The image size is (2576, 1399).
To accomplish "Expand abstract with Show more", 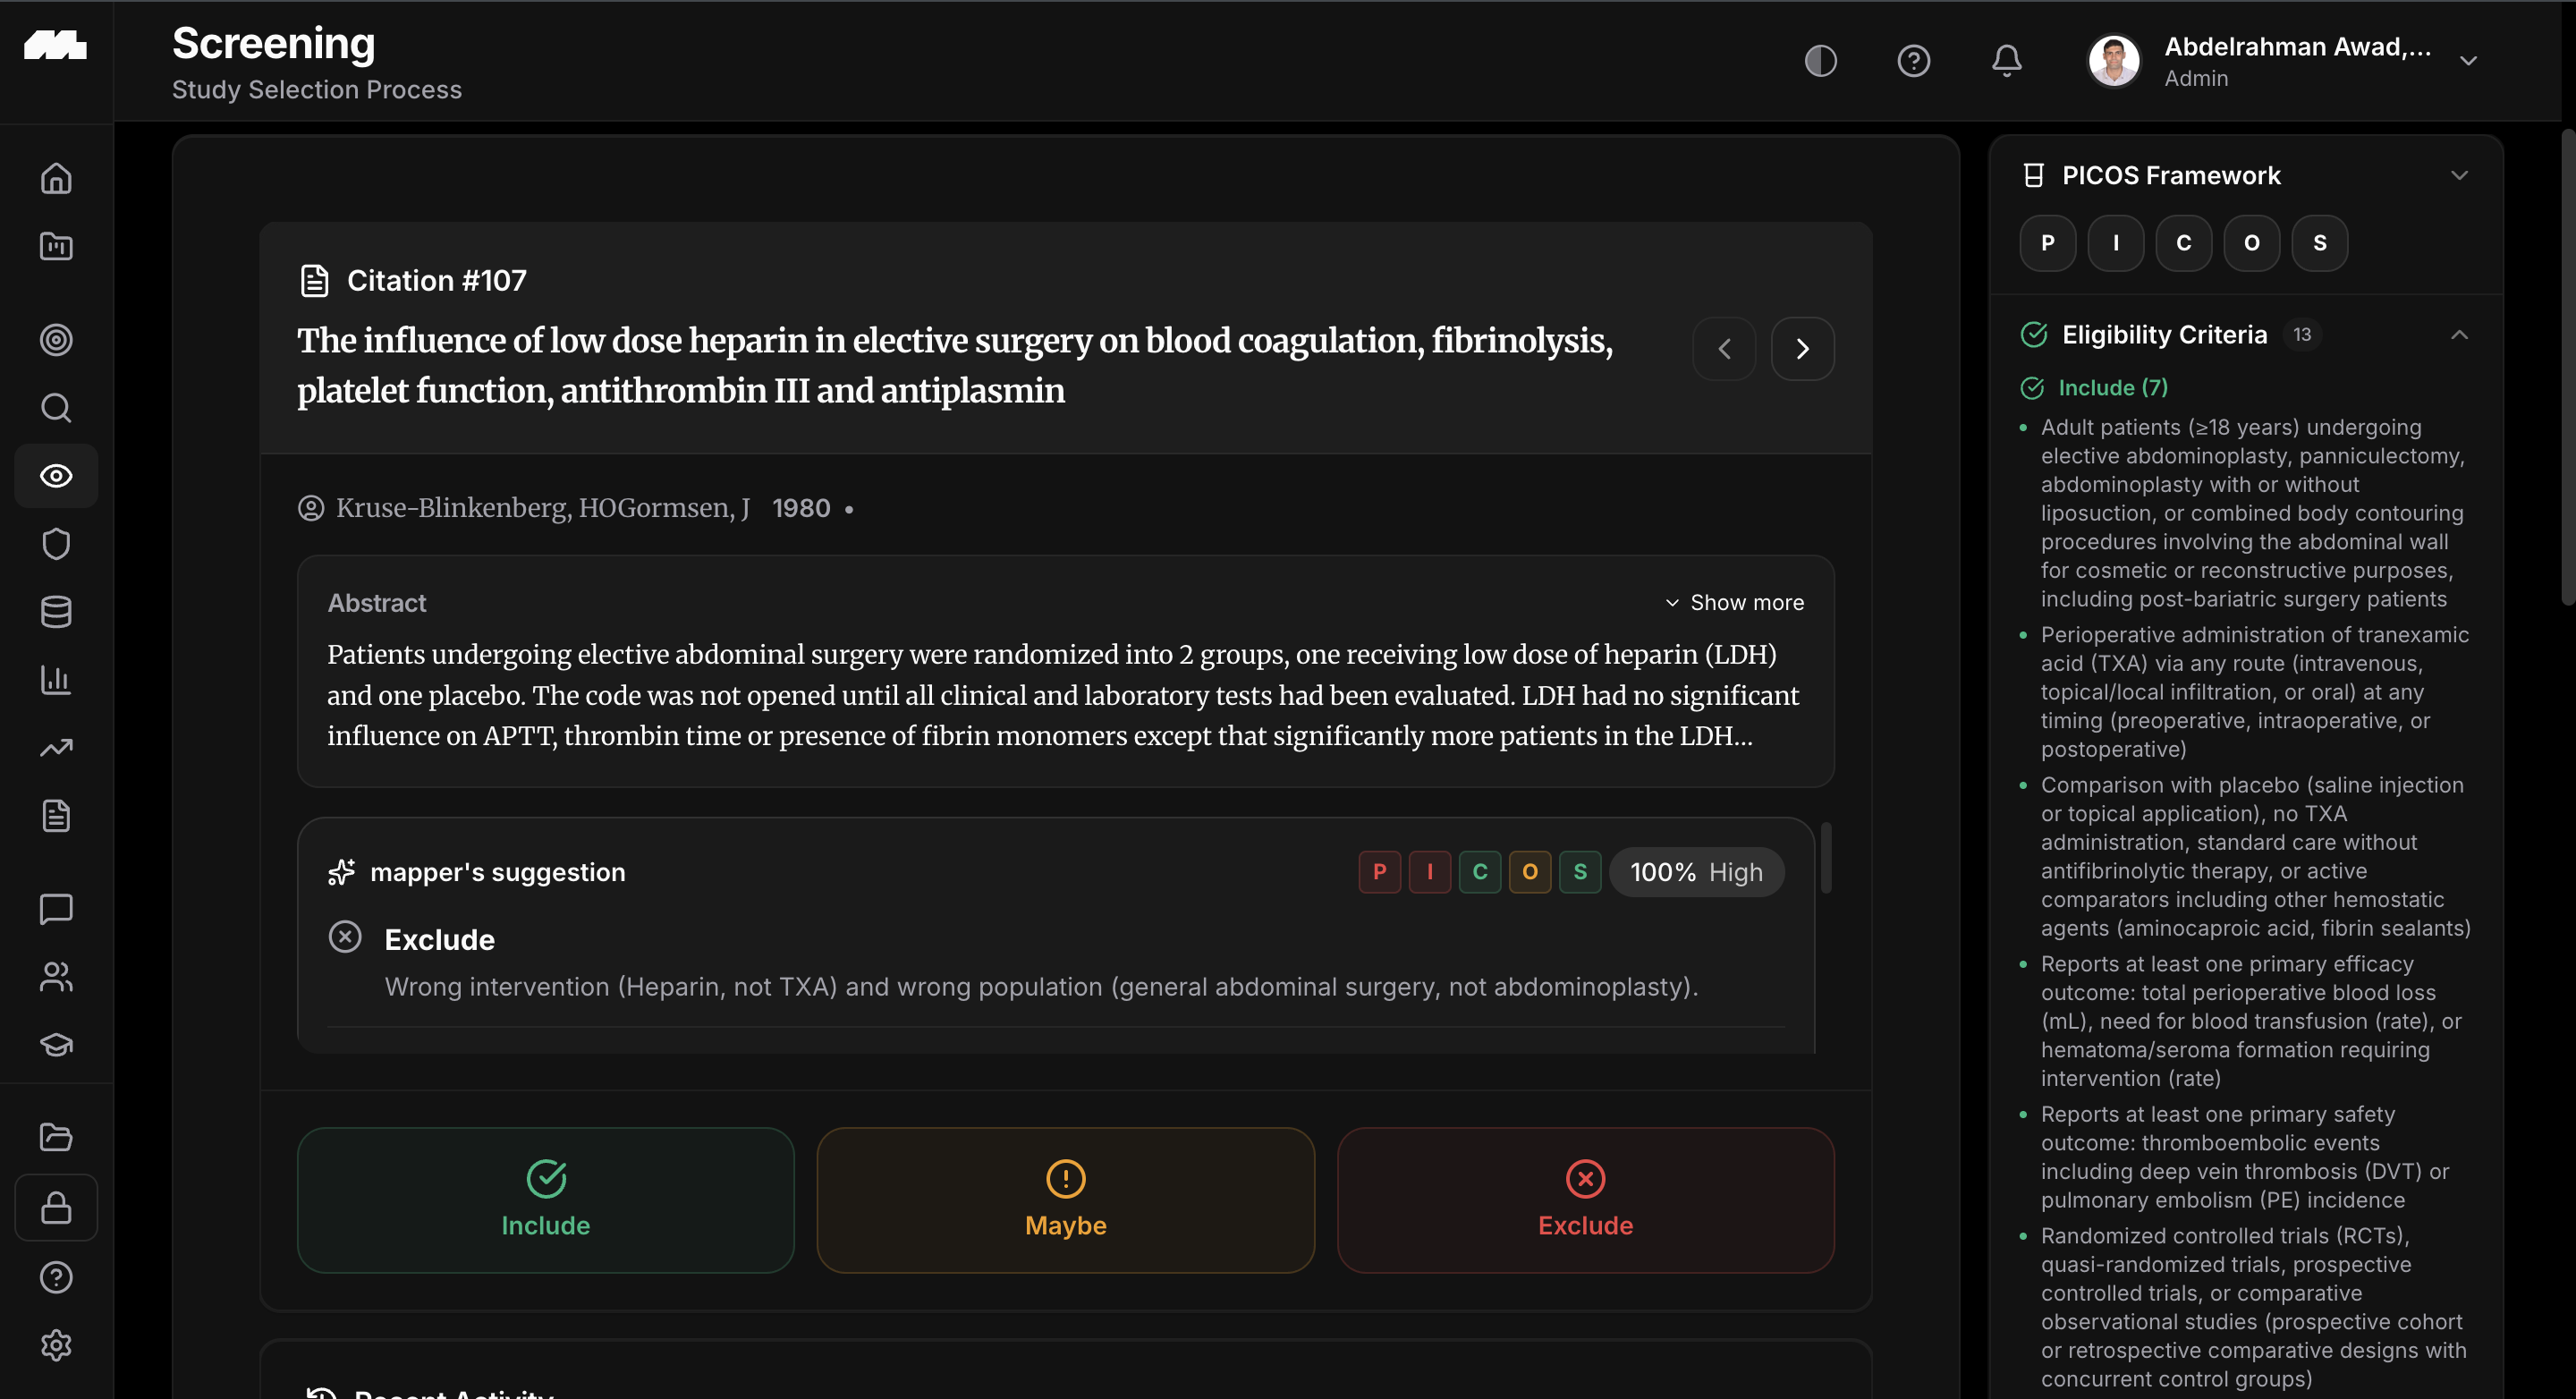I will (1734, 603).
